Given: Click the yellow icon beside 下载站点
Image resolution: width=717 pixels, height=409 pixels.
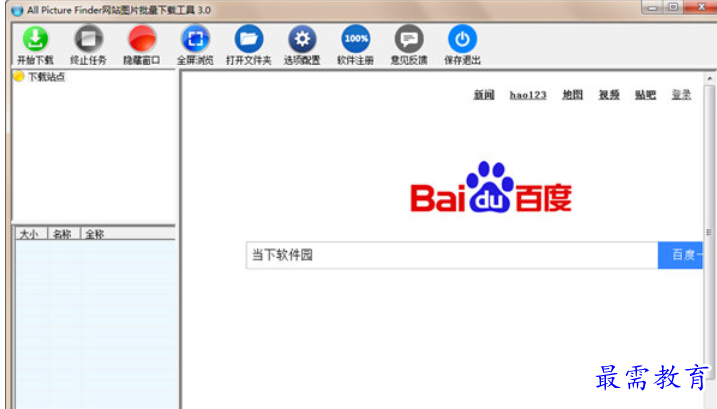Looking at the screenshot, I should click(19, 76).
